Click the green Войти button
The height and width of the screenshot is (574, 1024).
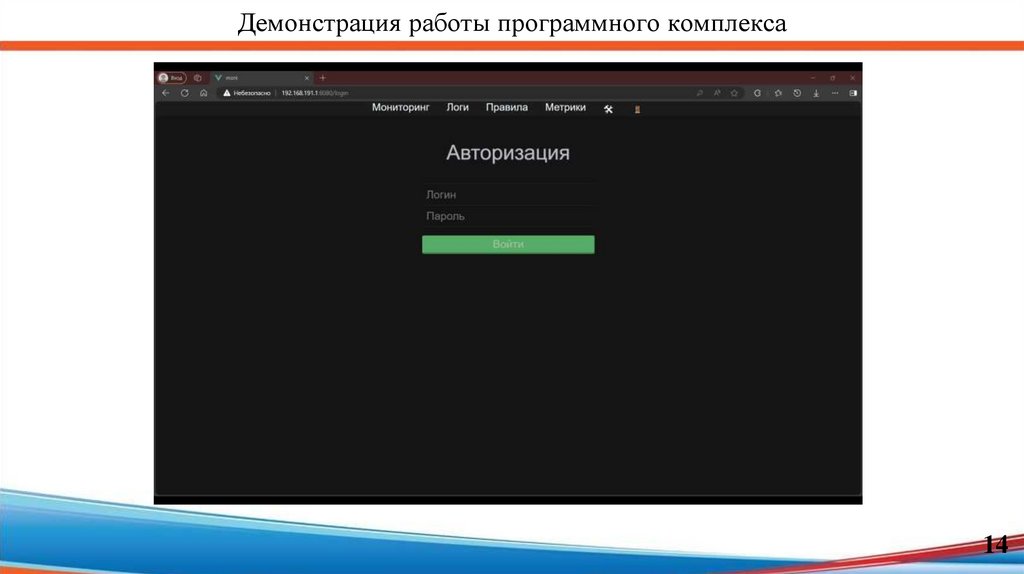click(508, 244)
